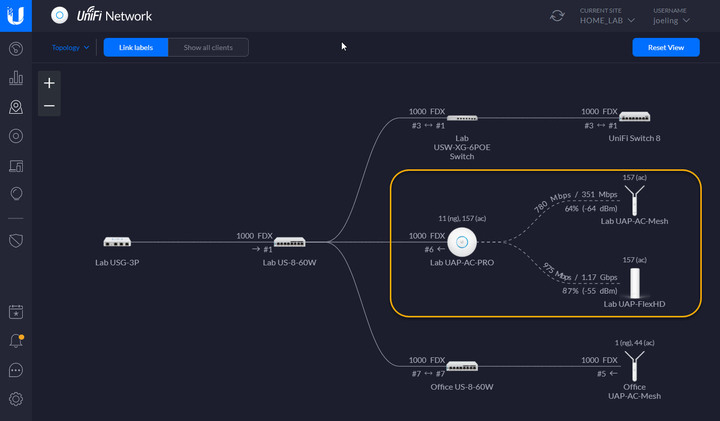Open the Clients page in sidebar
Viewport: 720px width, 421px height.
pyautogui.click(x=16, y=166)
